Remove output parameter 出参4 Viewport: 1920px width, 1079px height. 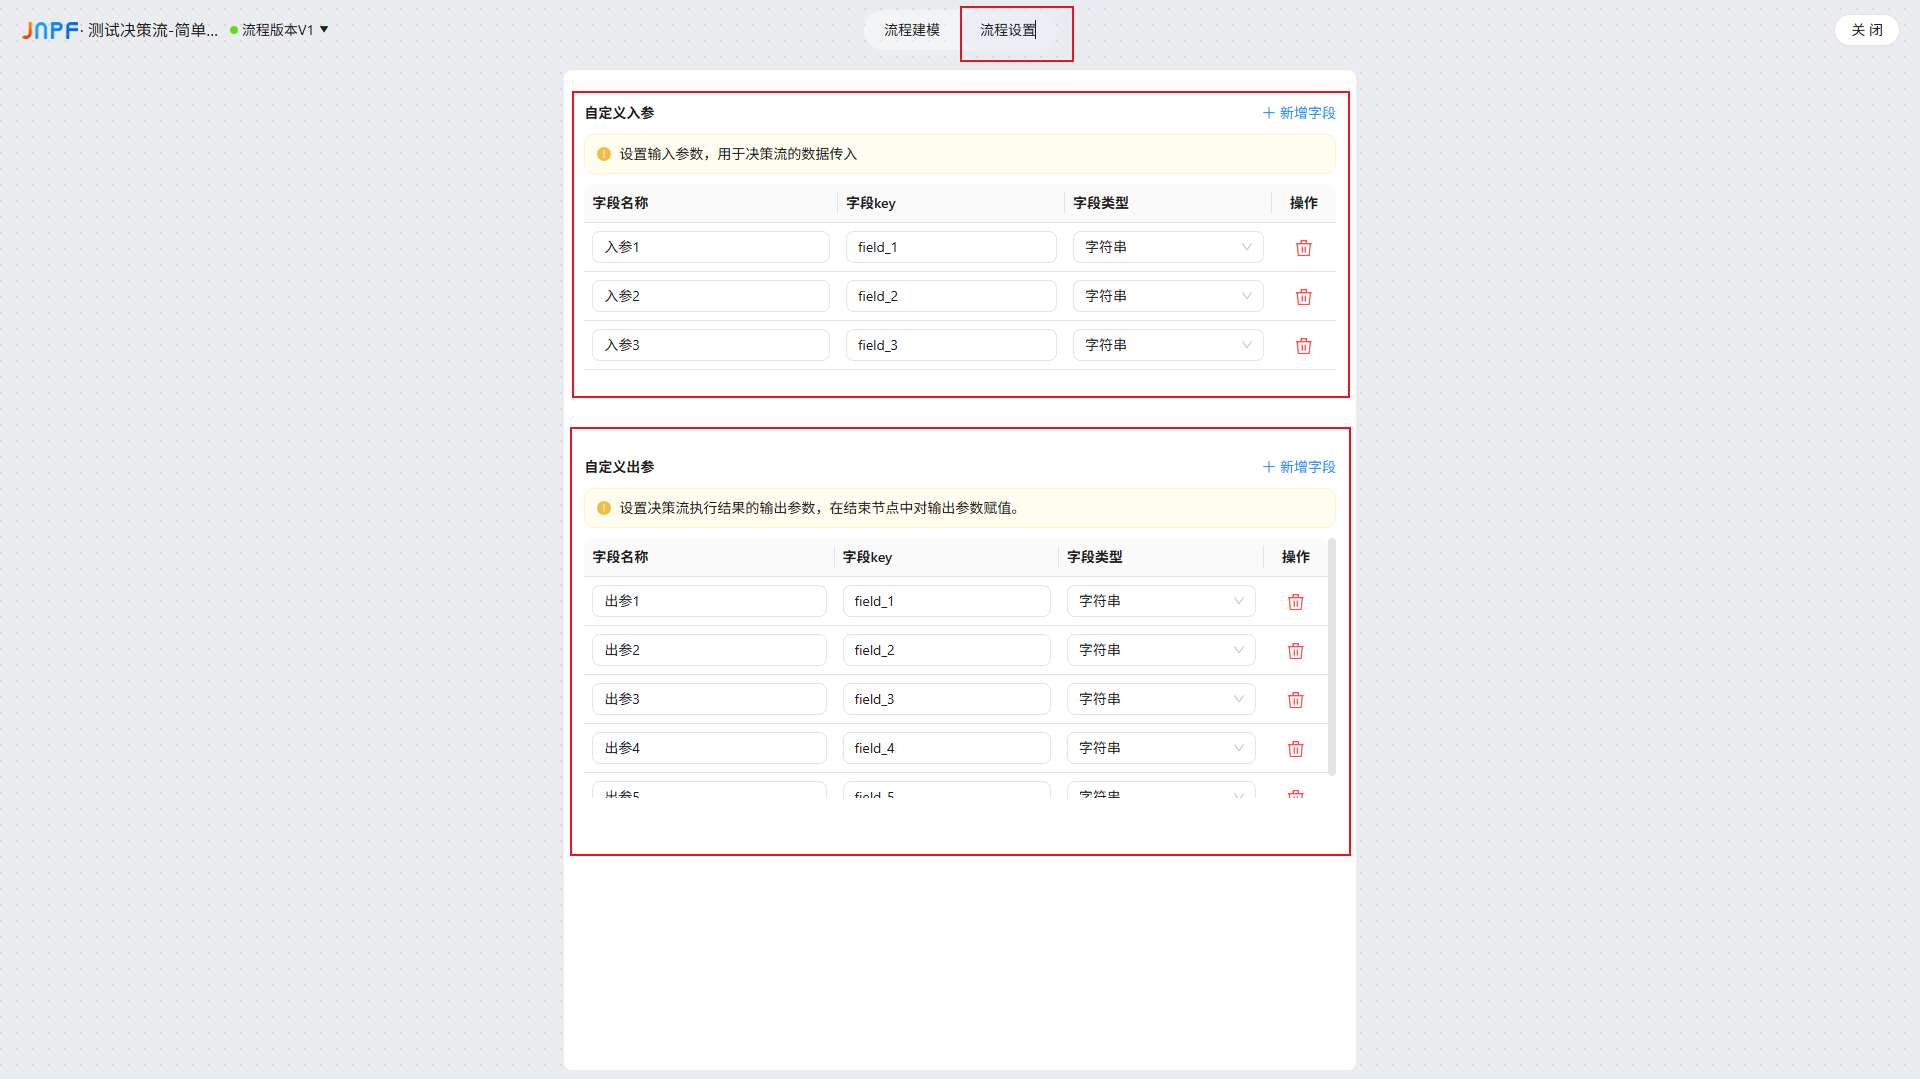[1295, 748]
